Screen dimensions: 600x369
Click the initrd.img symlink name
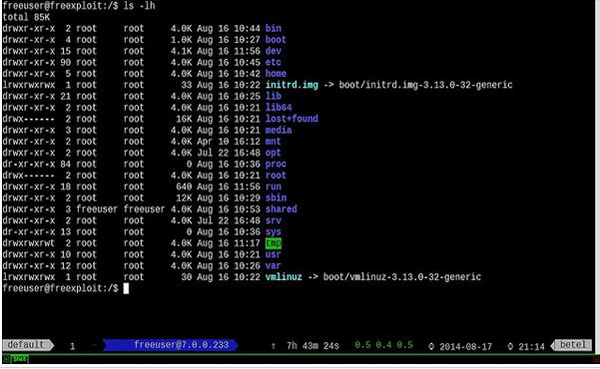click(292, 85)
